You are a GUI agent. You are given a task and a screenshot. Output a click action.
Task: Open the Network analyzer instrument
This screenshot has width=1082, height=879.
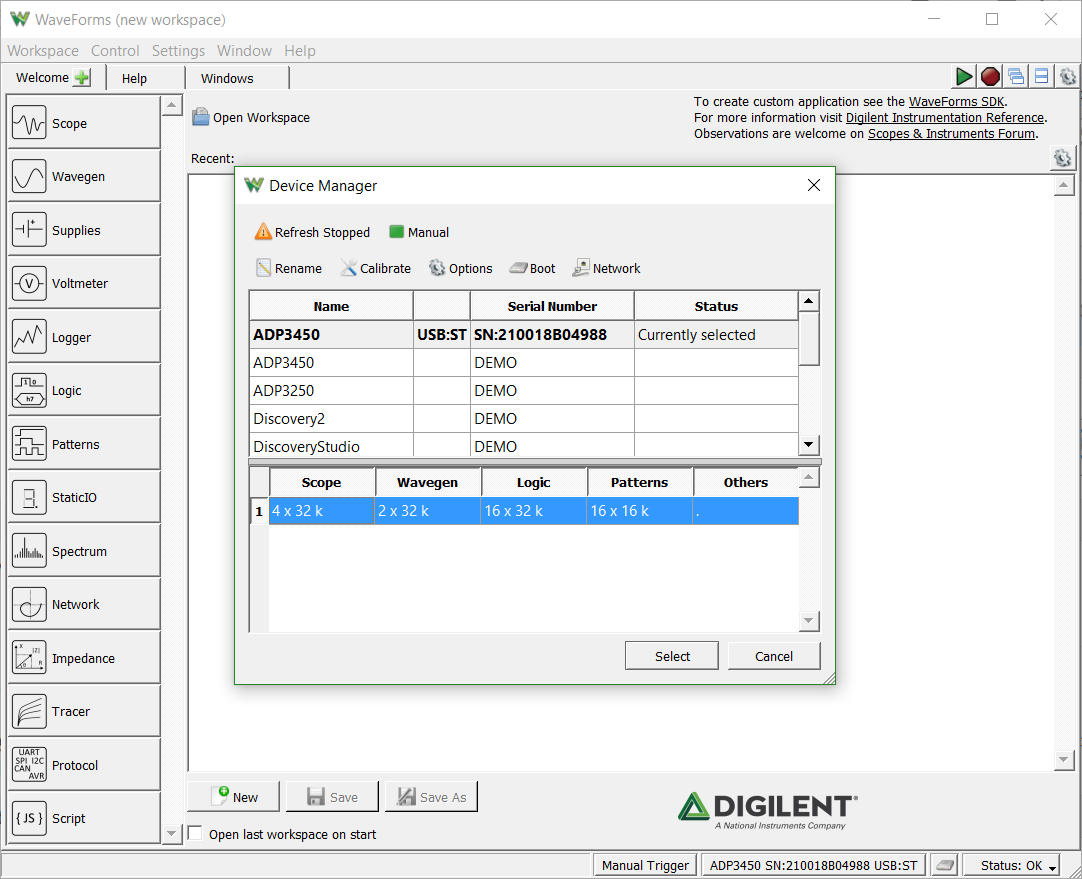coord(84,604)
